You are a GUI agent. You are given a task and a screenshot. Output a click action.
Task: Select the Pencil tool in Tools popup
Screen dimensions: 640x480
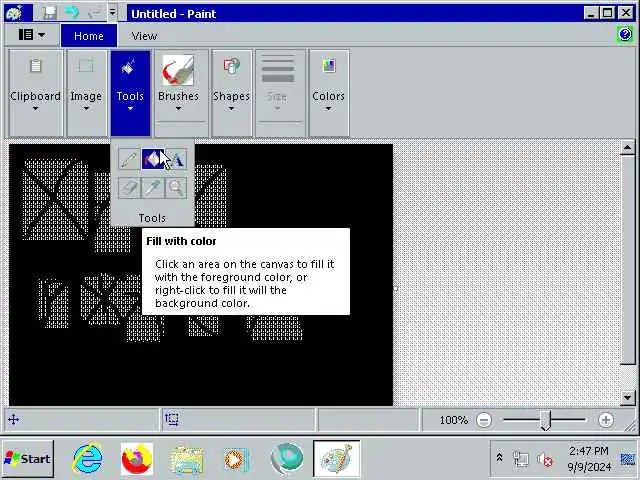pos(129,159)
